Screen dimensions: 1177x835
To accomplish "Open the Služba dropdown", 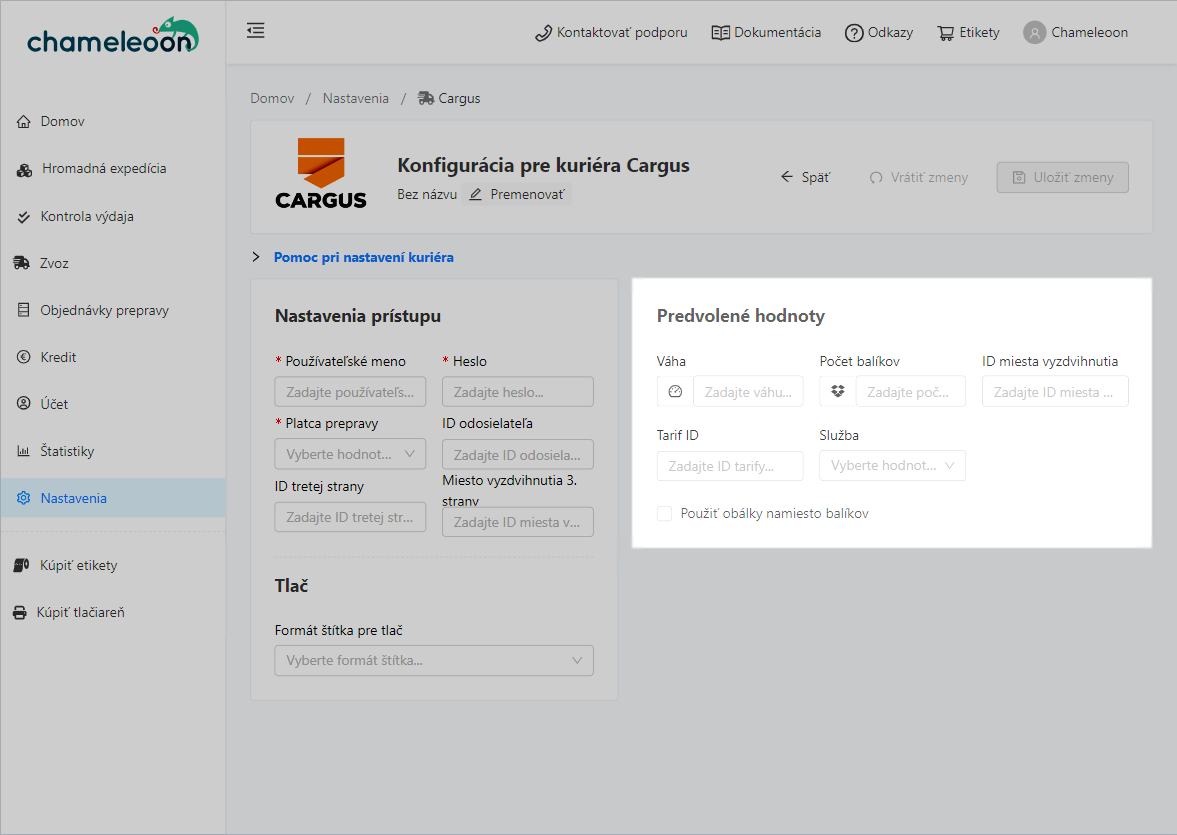I will [x=892, y=466].
